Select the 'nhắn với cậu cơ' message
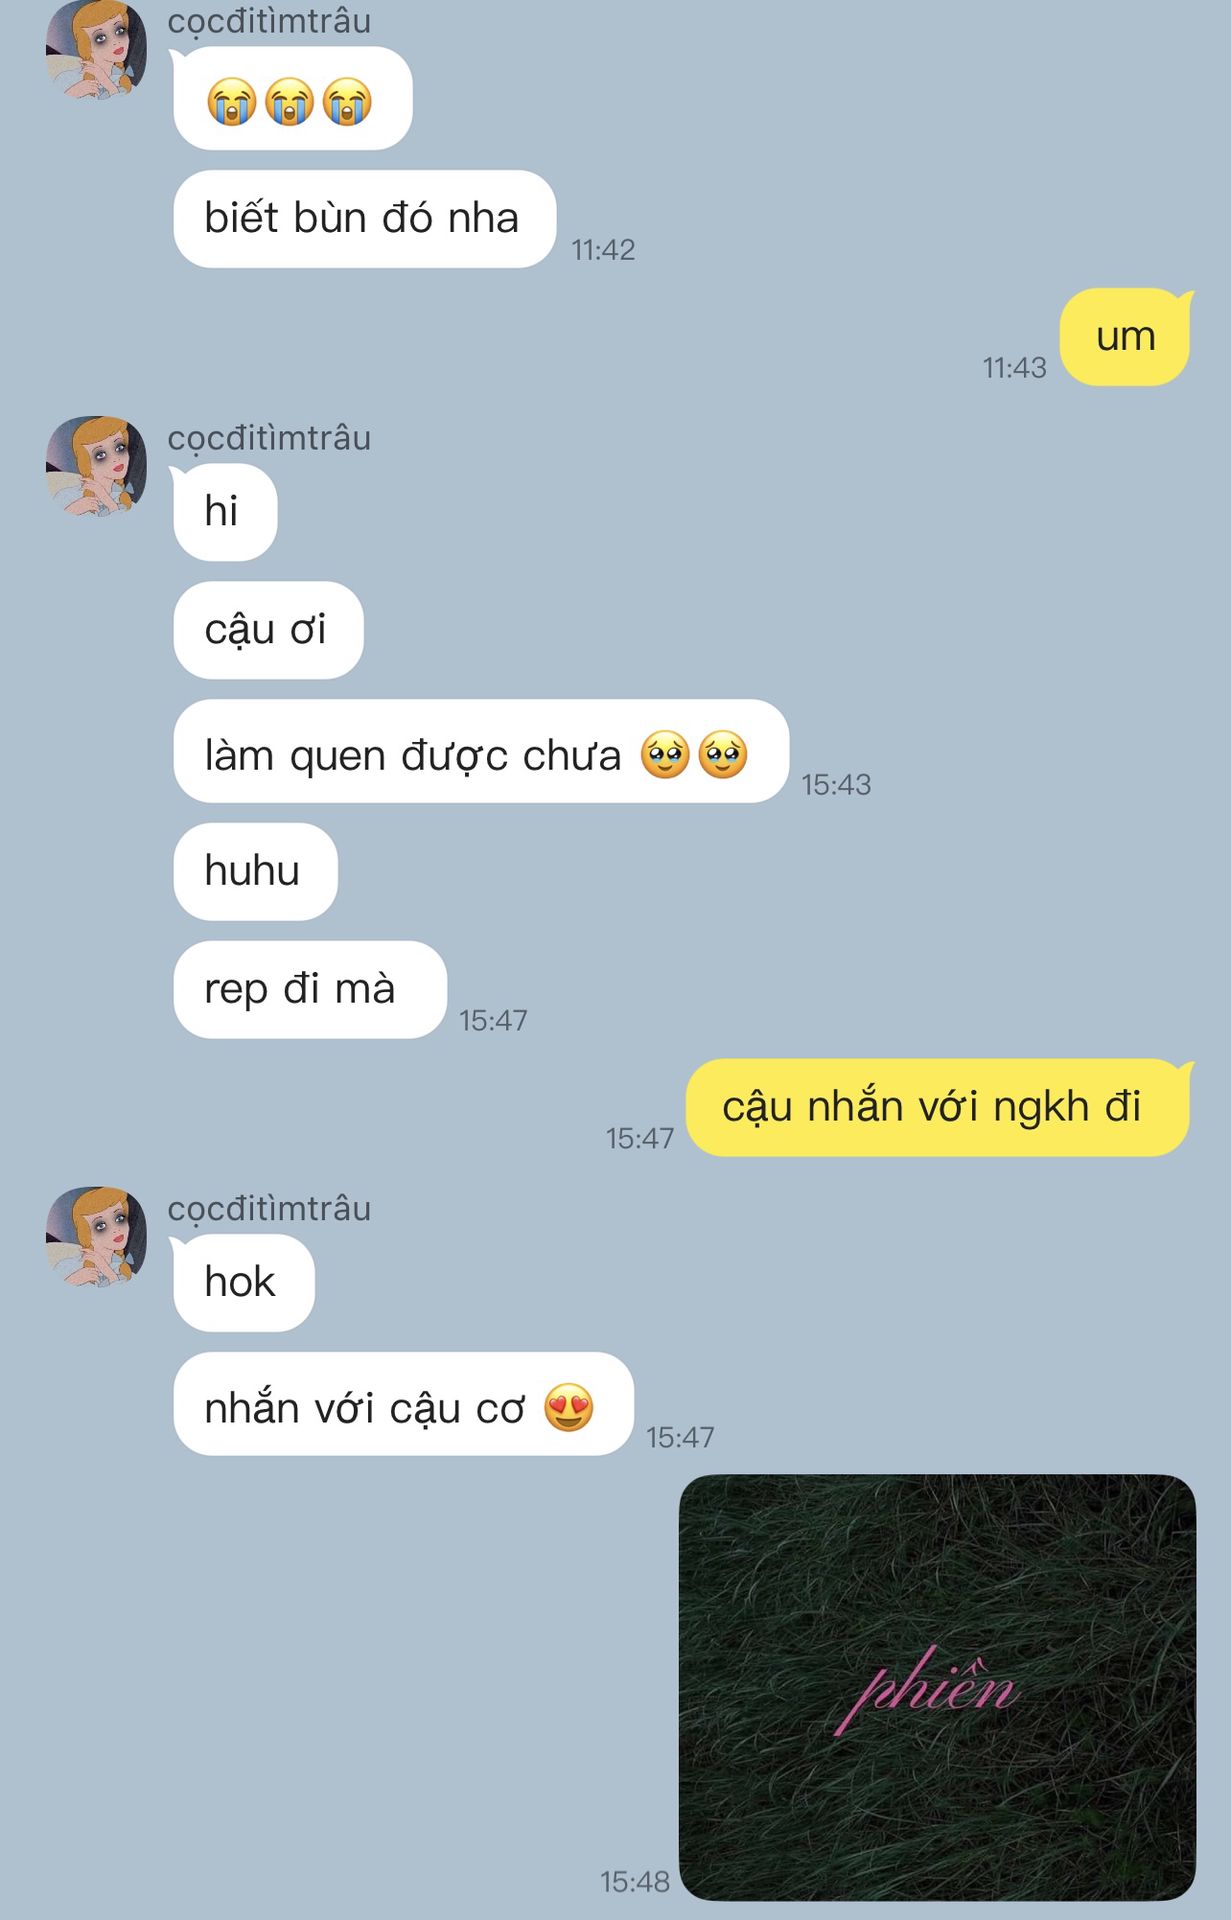The height and width of the screenshot is (1920, 1231). tap(403, 1404)
